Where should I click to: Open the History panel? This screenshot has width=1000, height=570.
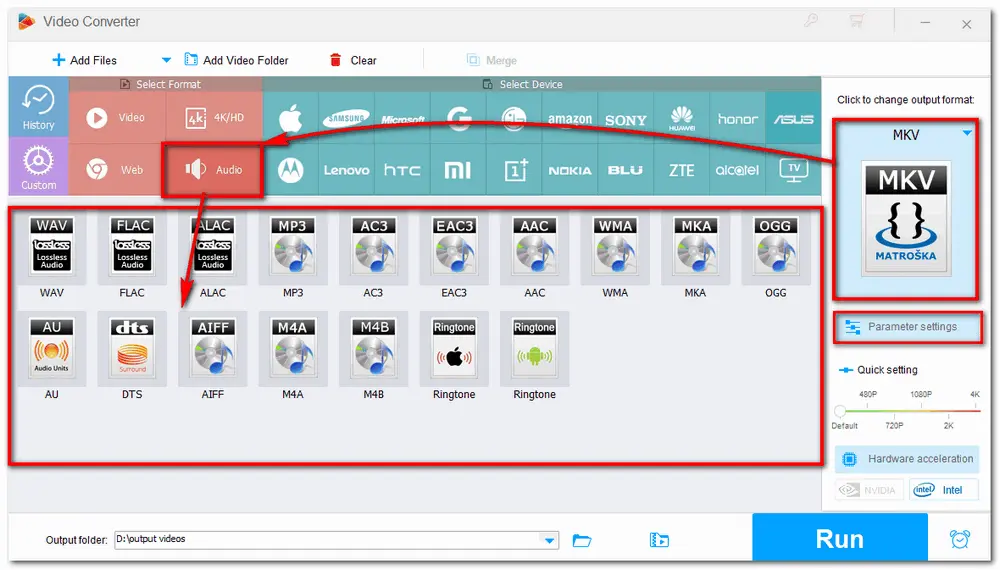coord(38,107)
